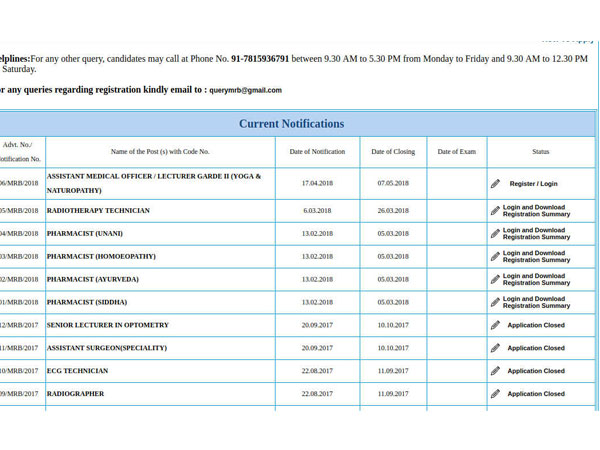Click Application Closed for Radiographer
Image resolution: width=600 pixels, height=450 pixels.
(536, 394)
